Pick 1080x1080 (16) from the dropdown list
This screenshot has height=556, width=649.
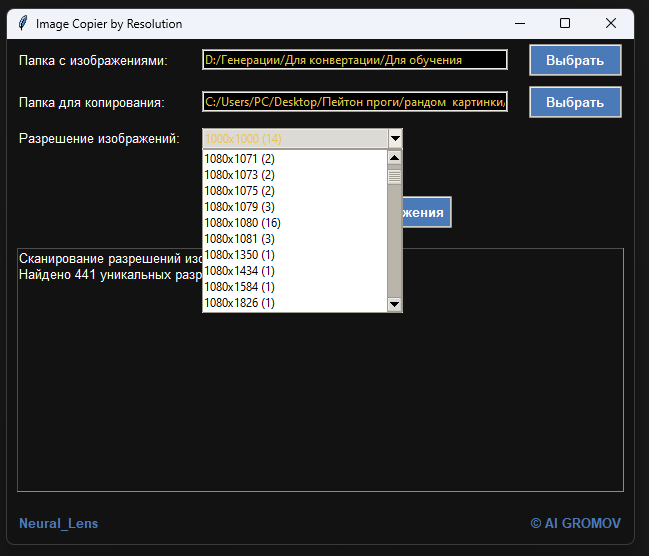[x=295, y=223]
